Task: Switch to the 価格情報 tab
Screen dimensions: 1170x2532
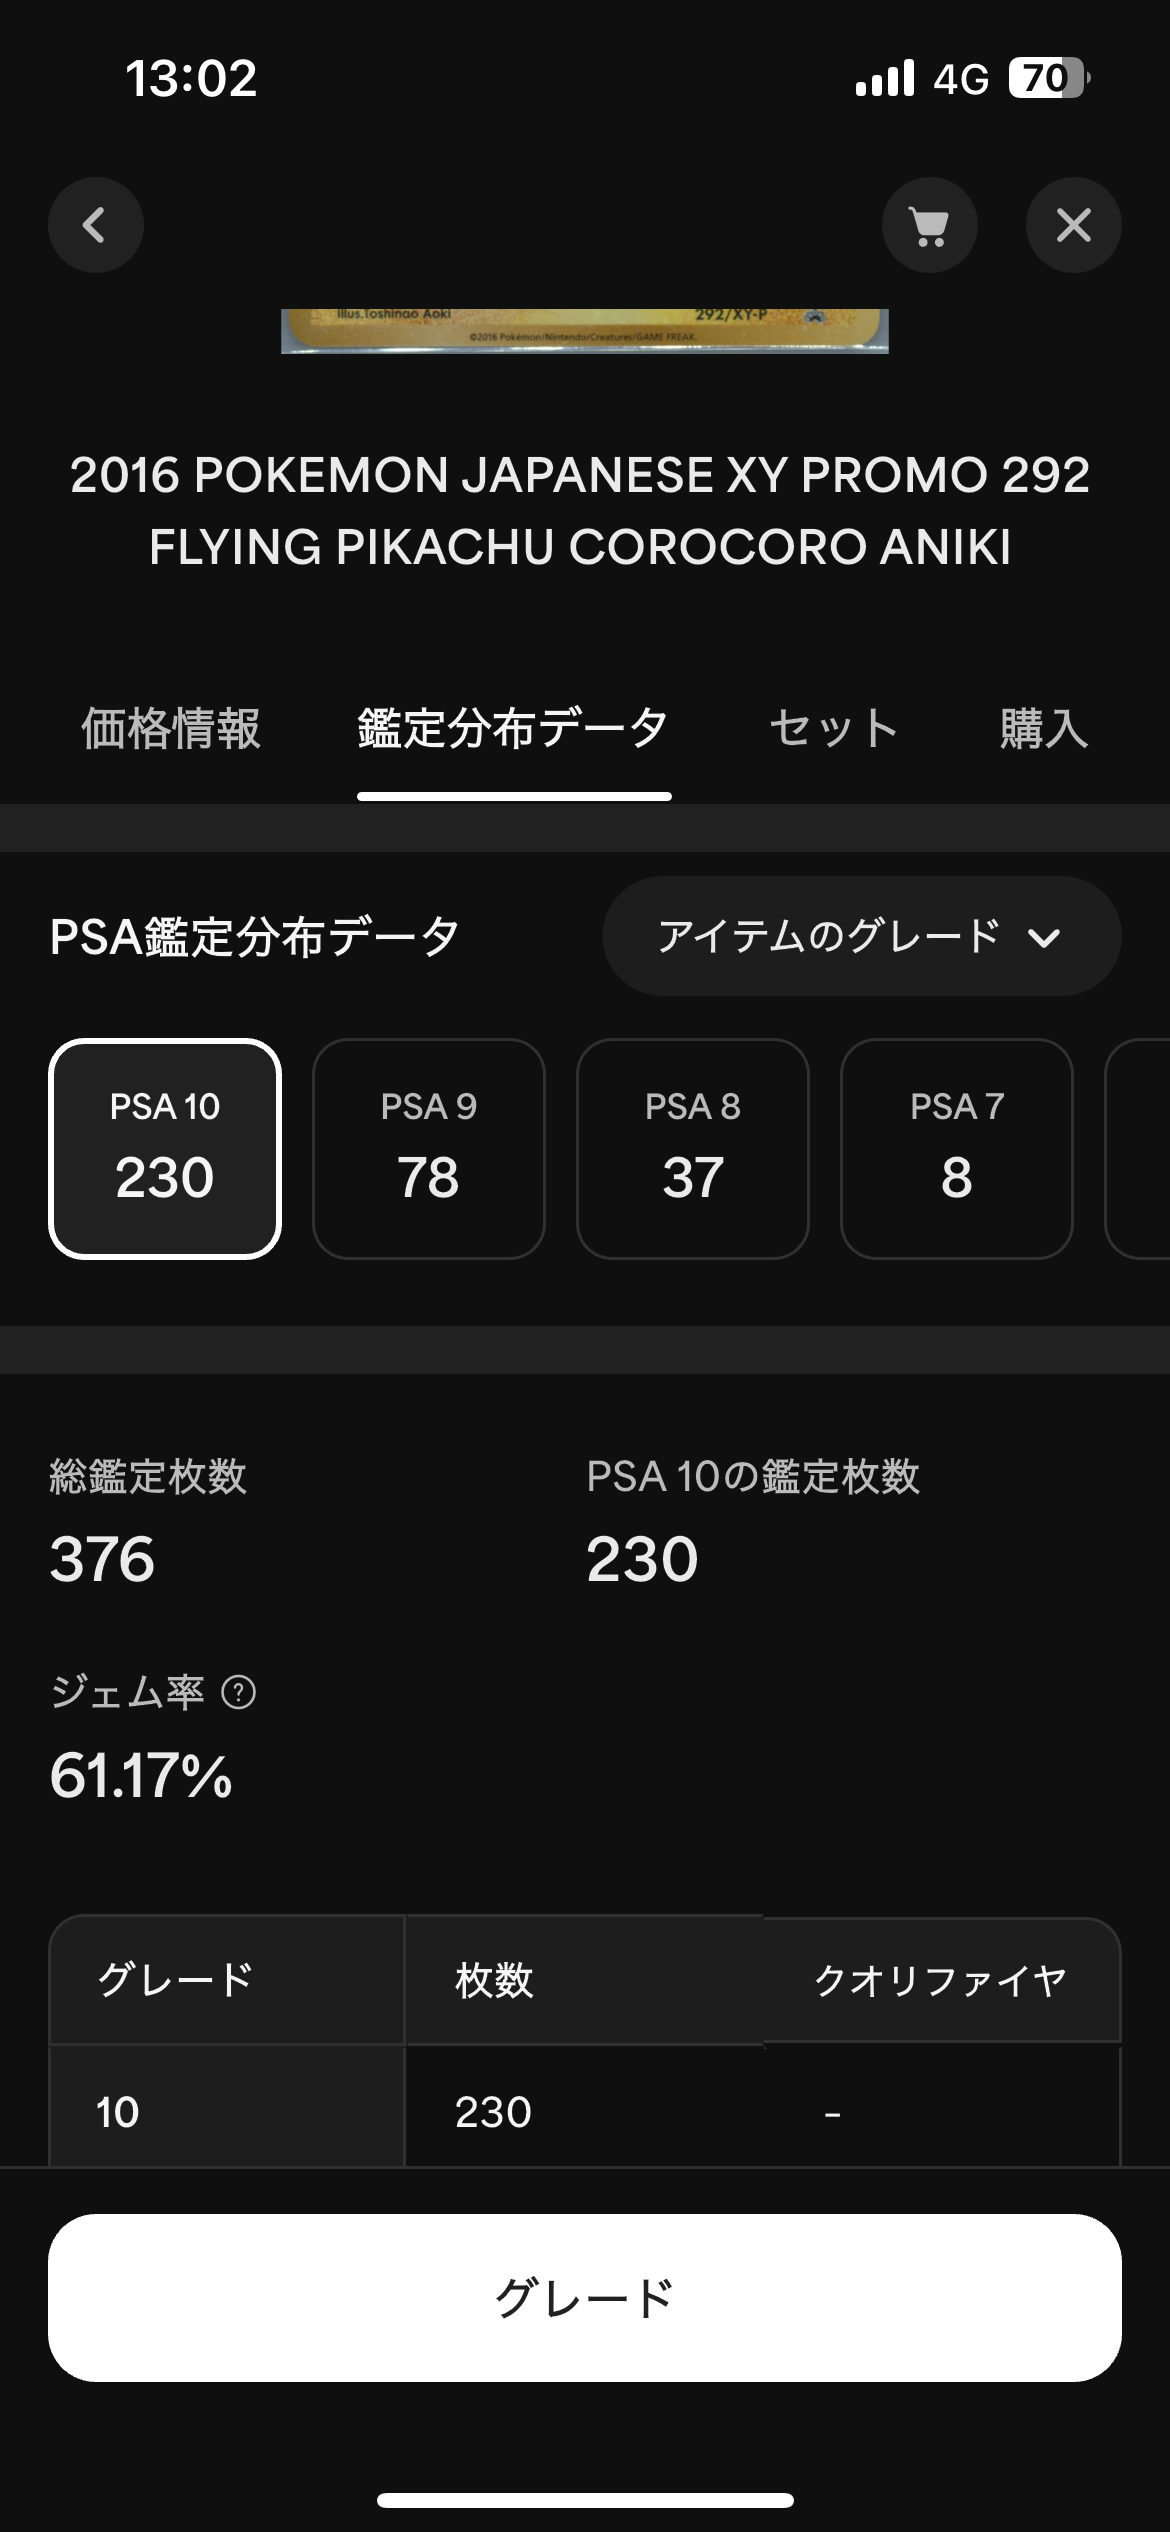Action: 171,728
